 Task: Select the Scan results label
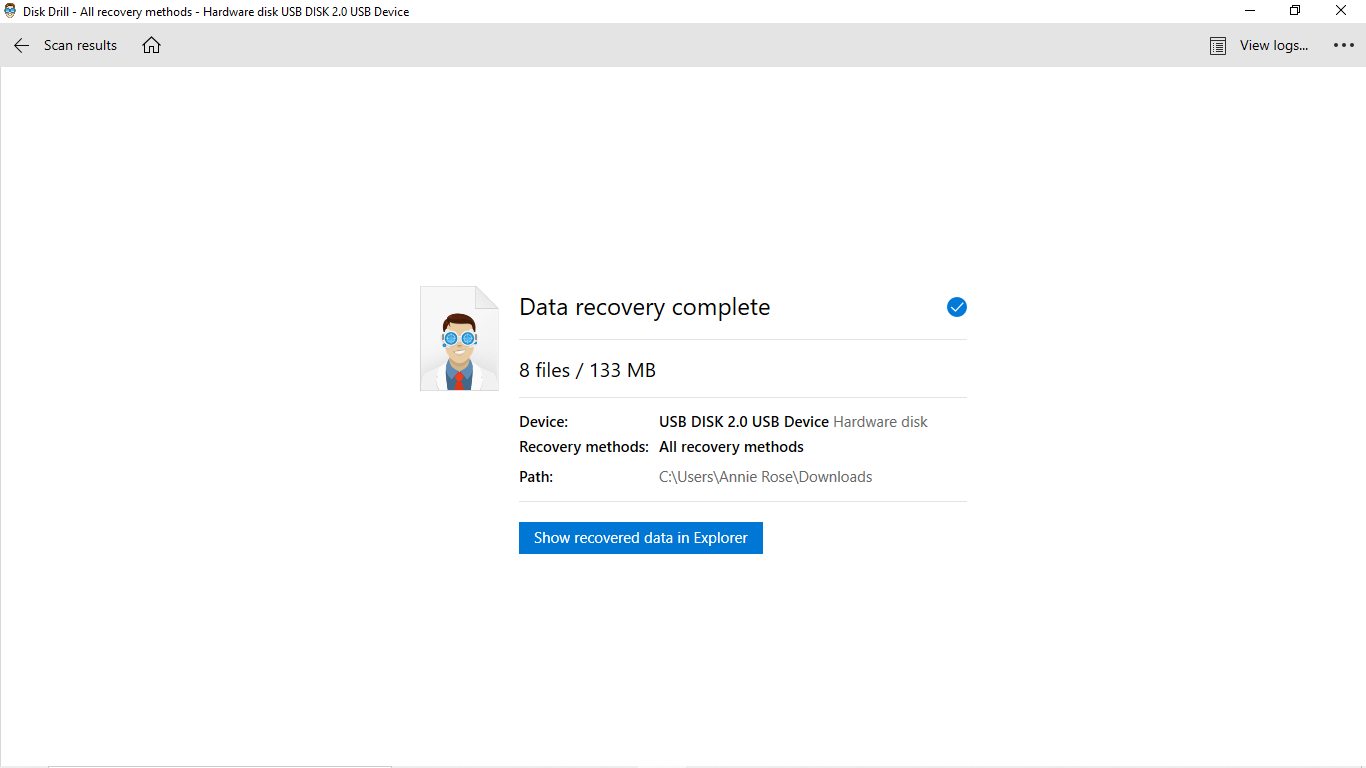pyautogui.click(x=80, y=45)
